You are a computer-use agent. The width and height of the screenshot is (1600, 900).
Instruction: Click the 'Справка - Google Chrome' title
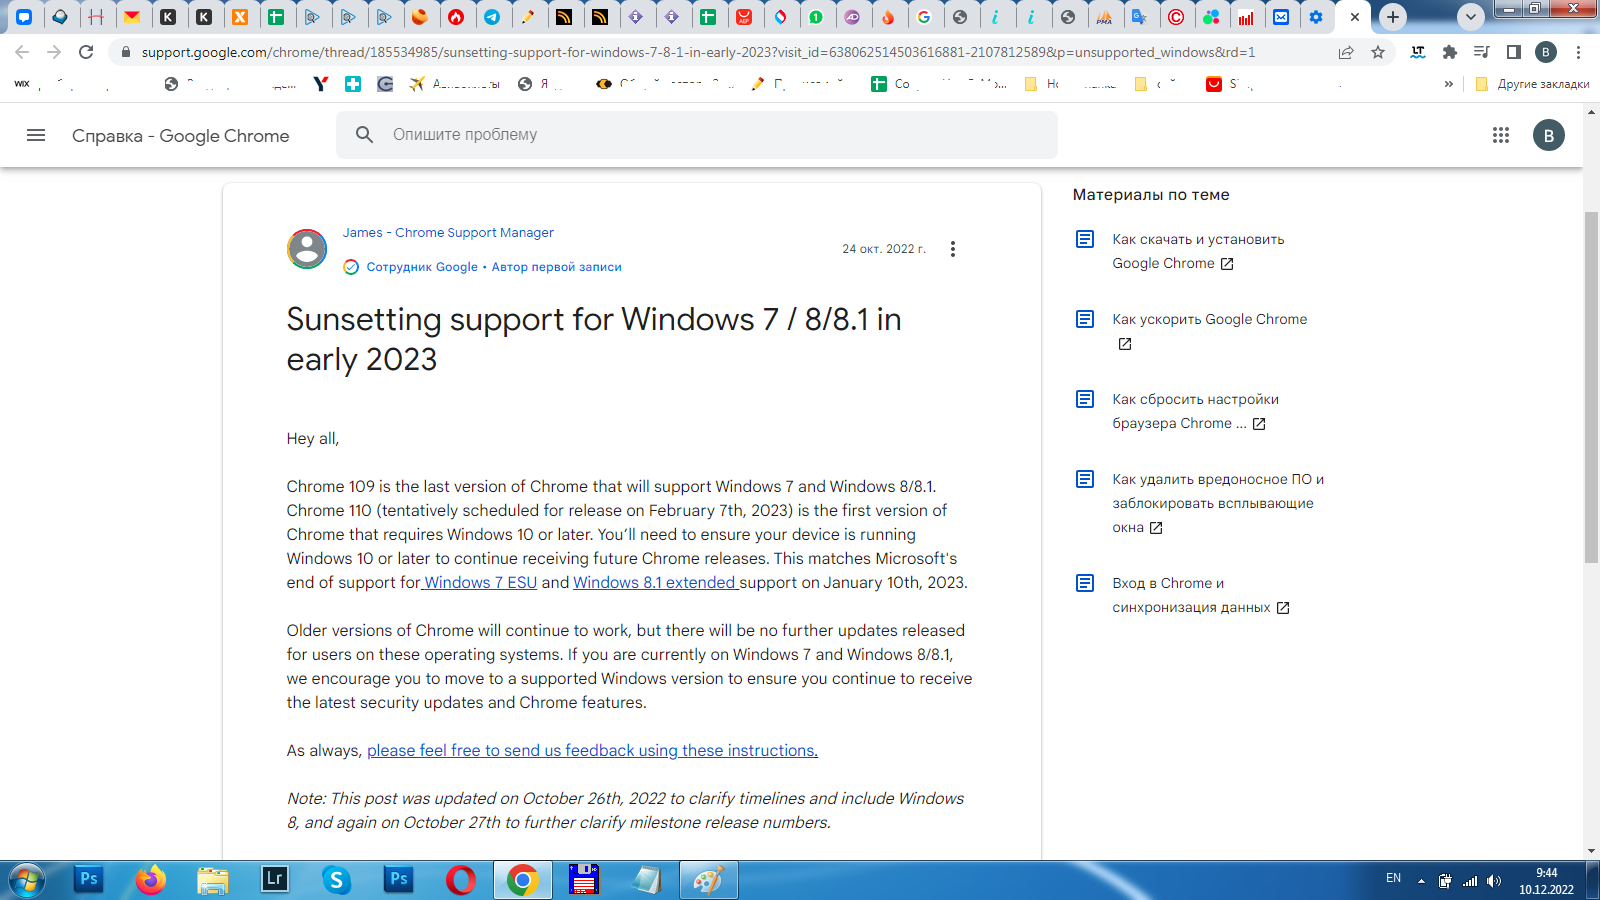coord(180,135)
